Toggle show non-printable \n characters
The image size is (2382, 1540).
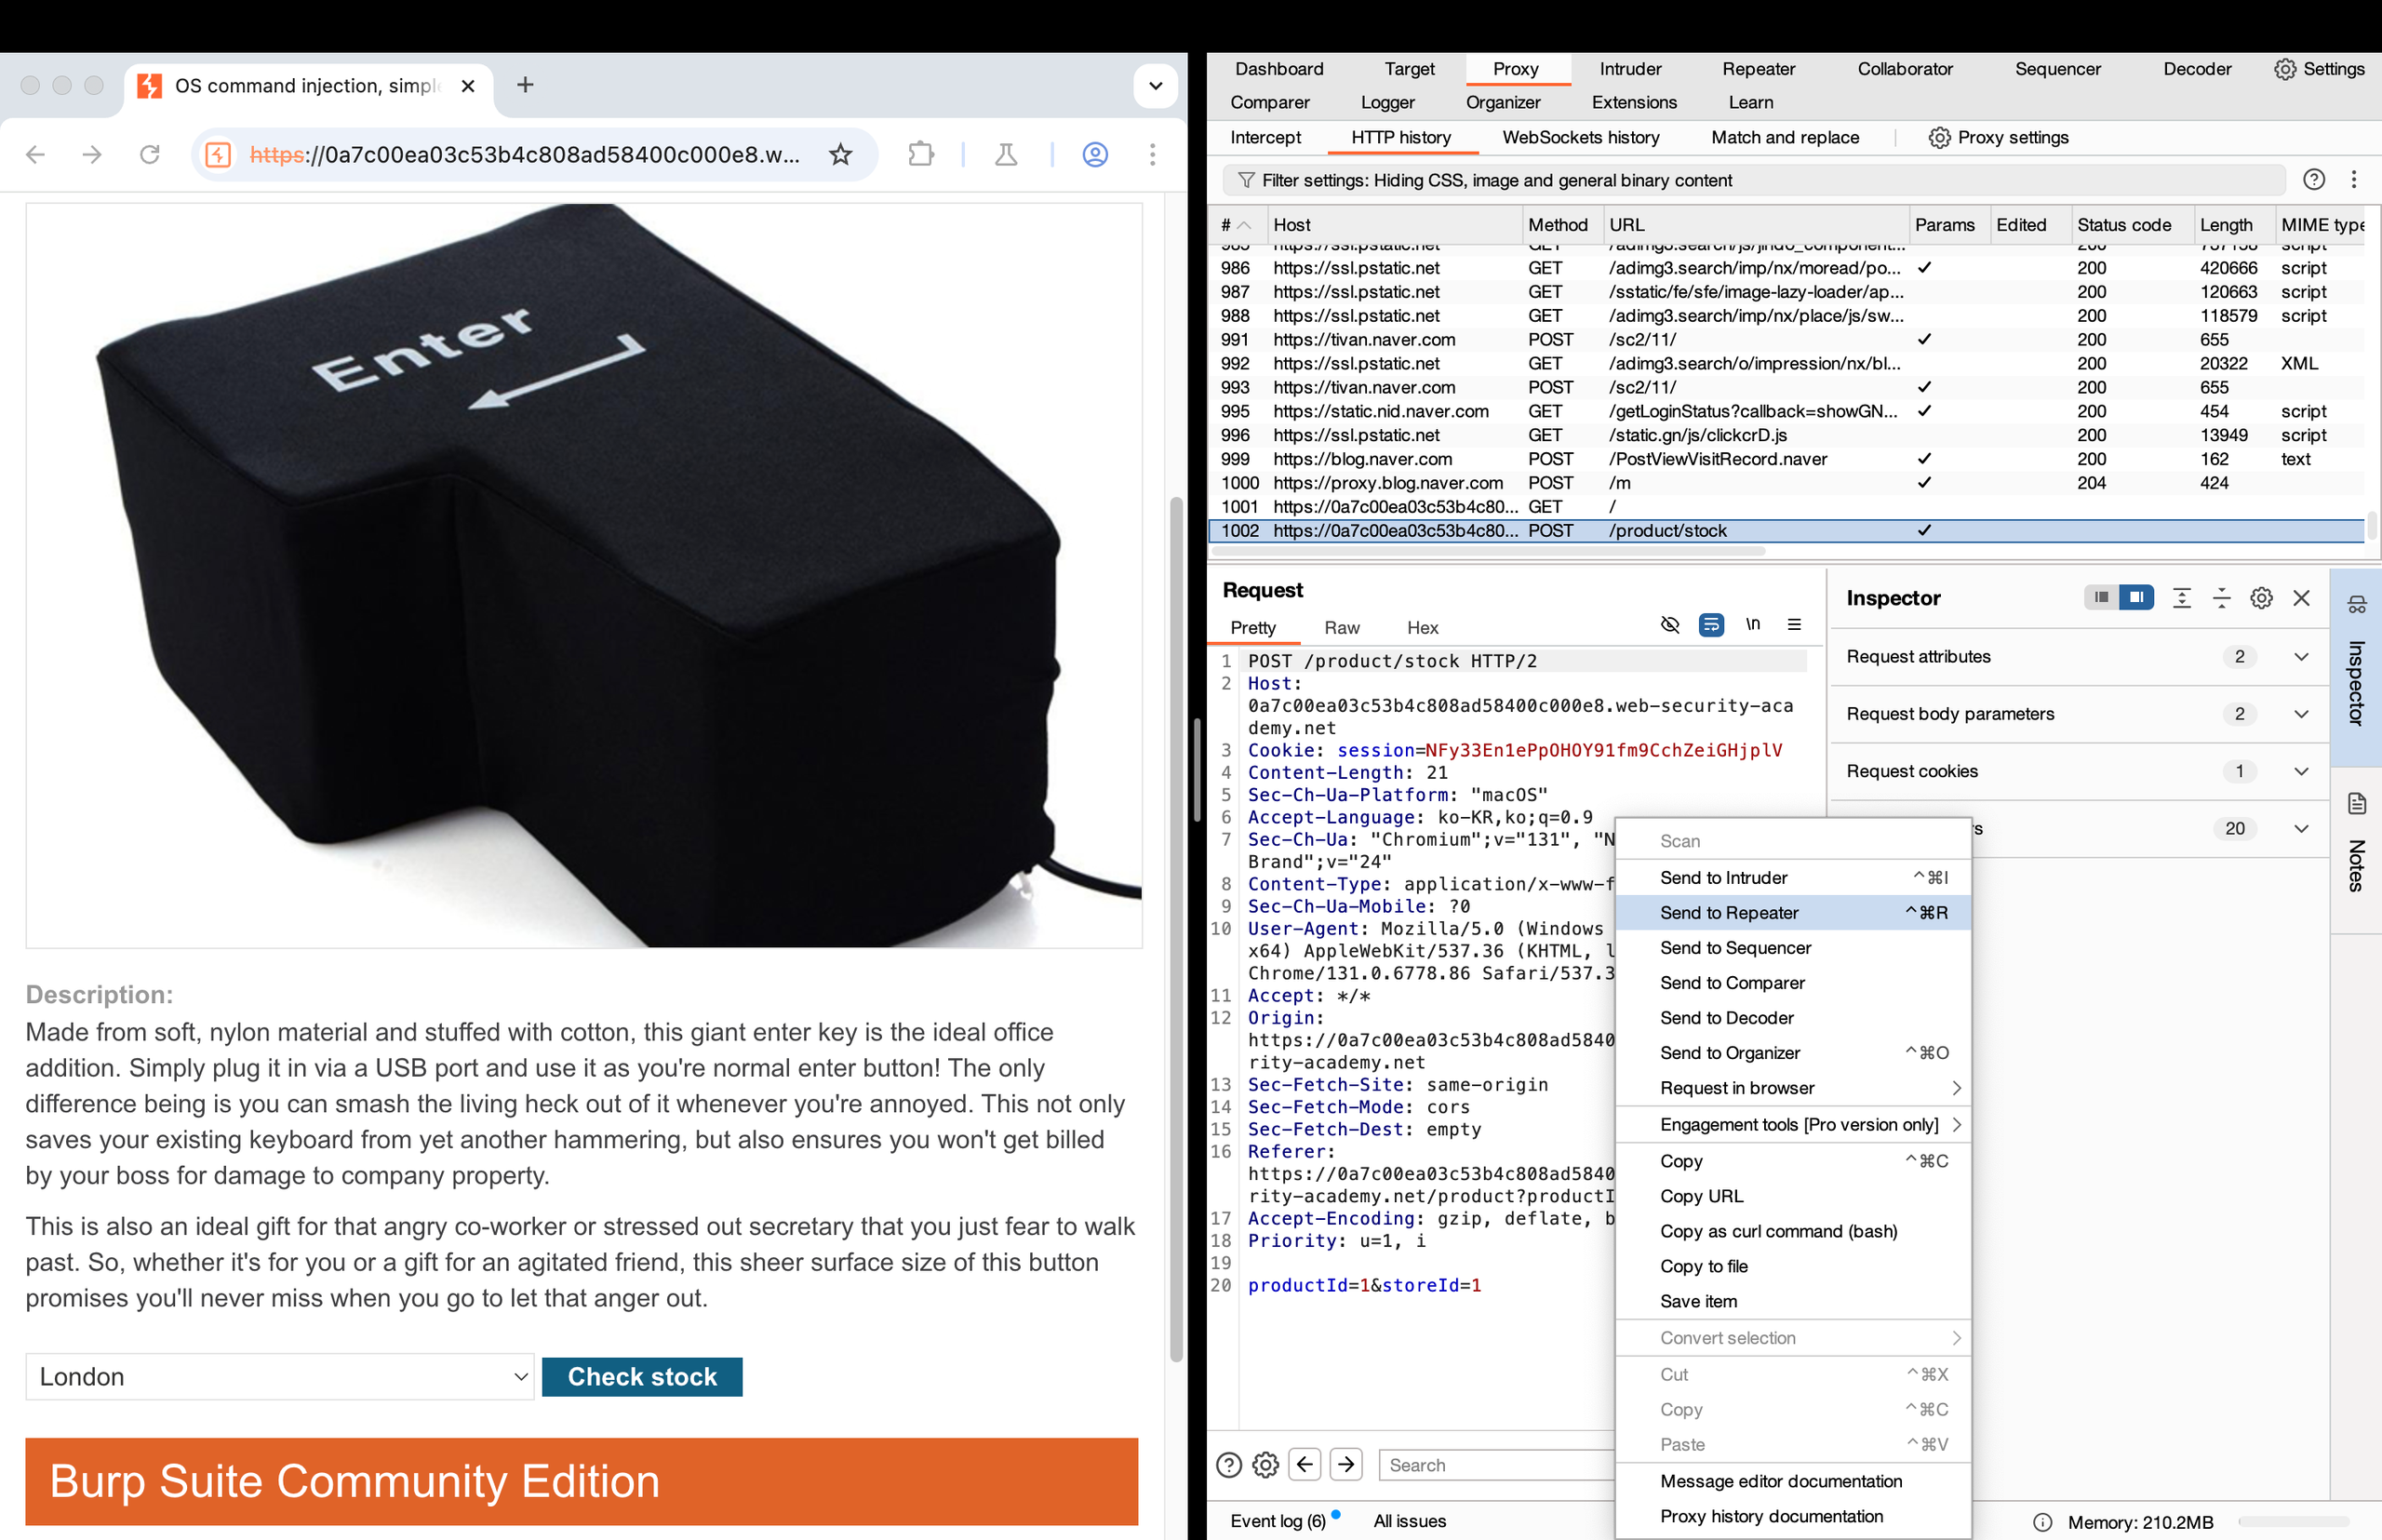point(1752,624)
